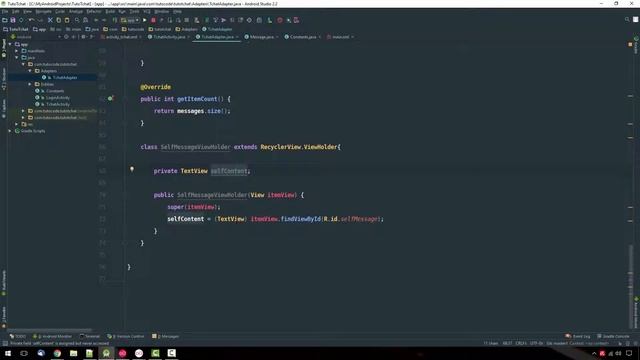Click the Redo arrow icon
This screenshot has width=640, height=360.
40,20
